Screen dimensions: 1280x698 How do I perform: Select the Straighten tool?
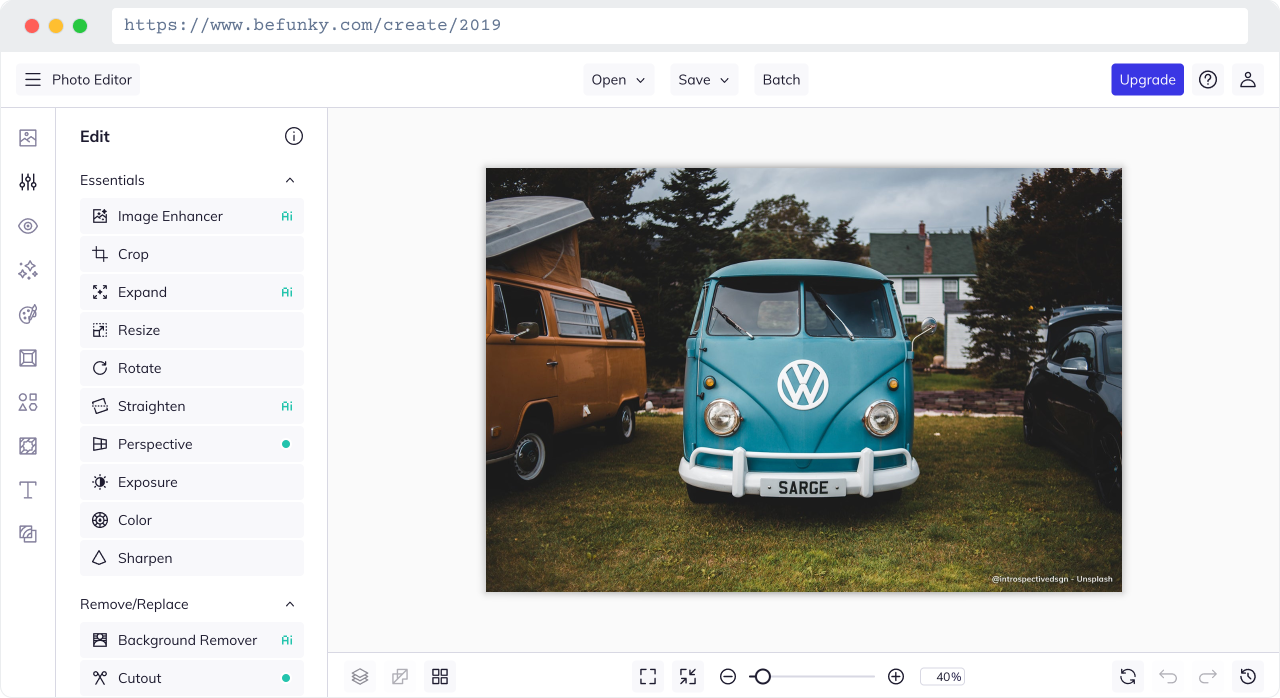coord(192,406)
